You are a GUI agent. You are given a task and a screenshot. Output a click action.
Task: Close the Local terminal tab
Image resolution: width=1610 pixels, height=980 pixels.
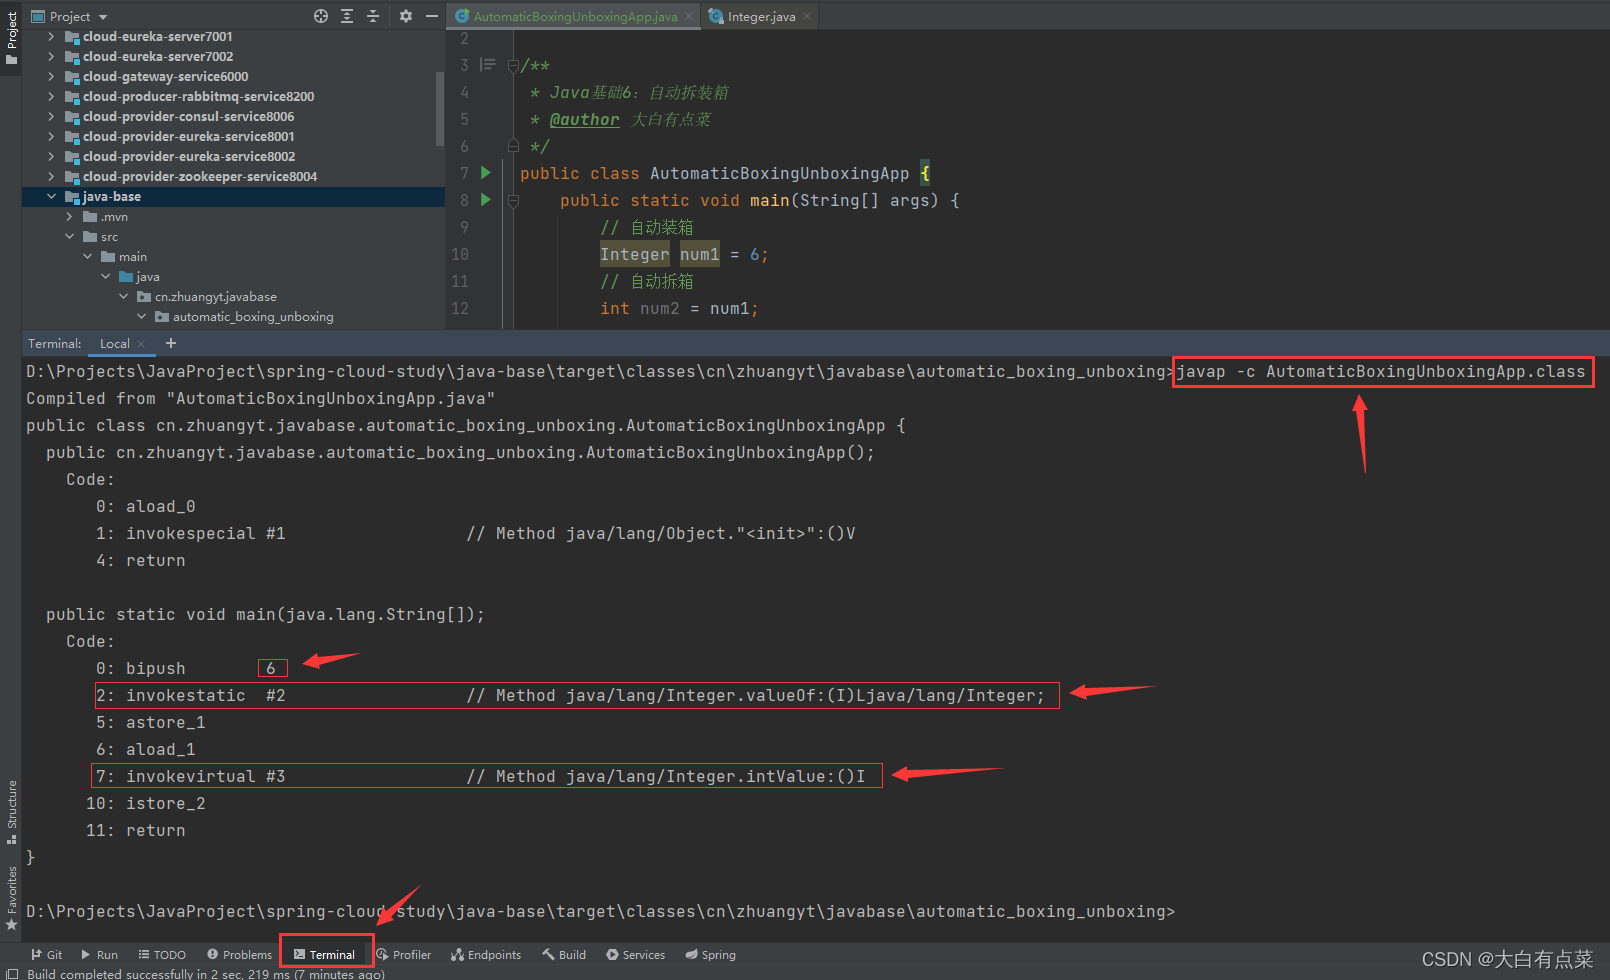(141, 344)
